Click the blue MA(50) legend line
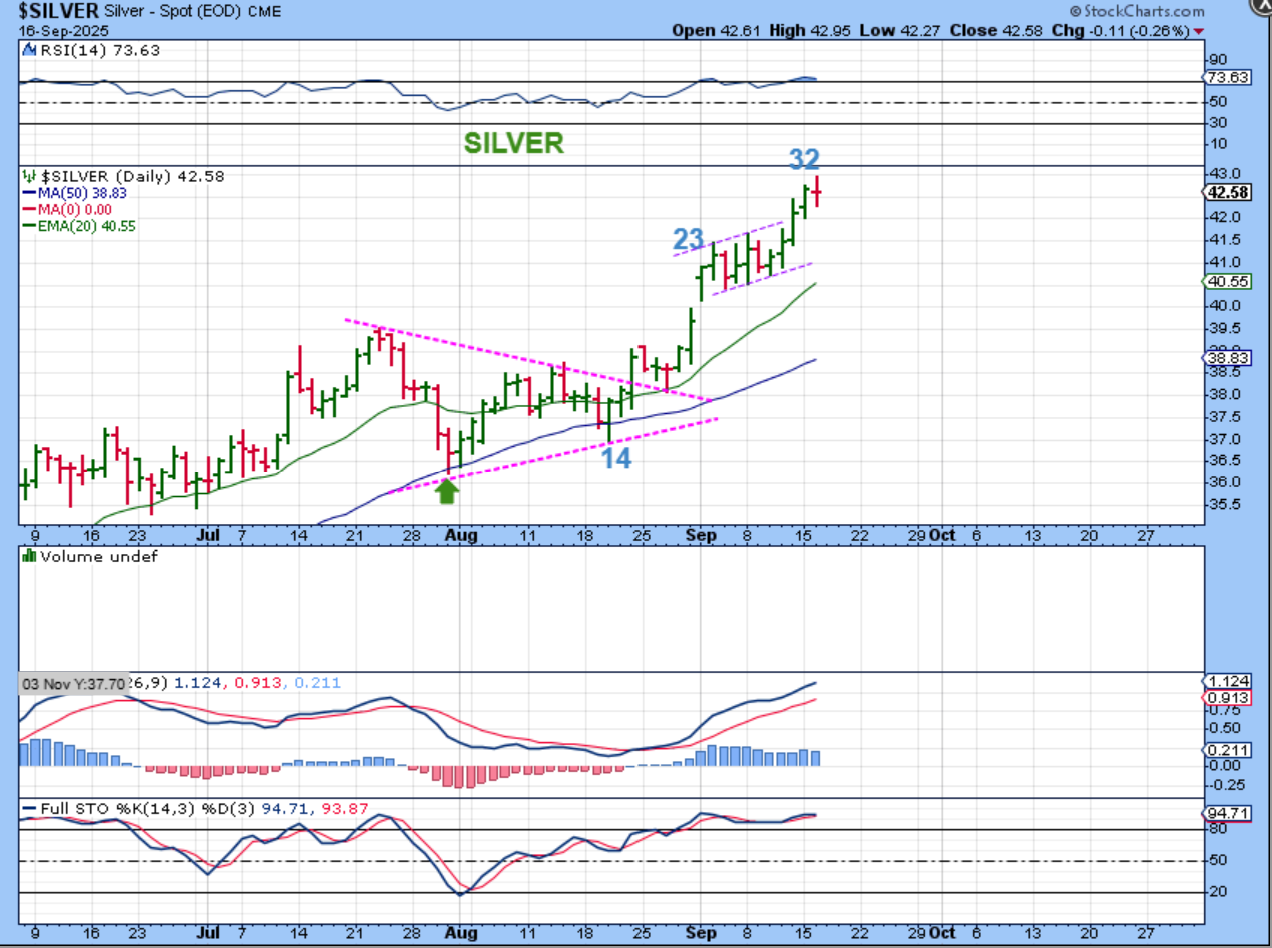1272x948 pixels. [30, 193]
